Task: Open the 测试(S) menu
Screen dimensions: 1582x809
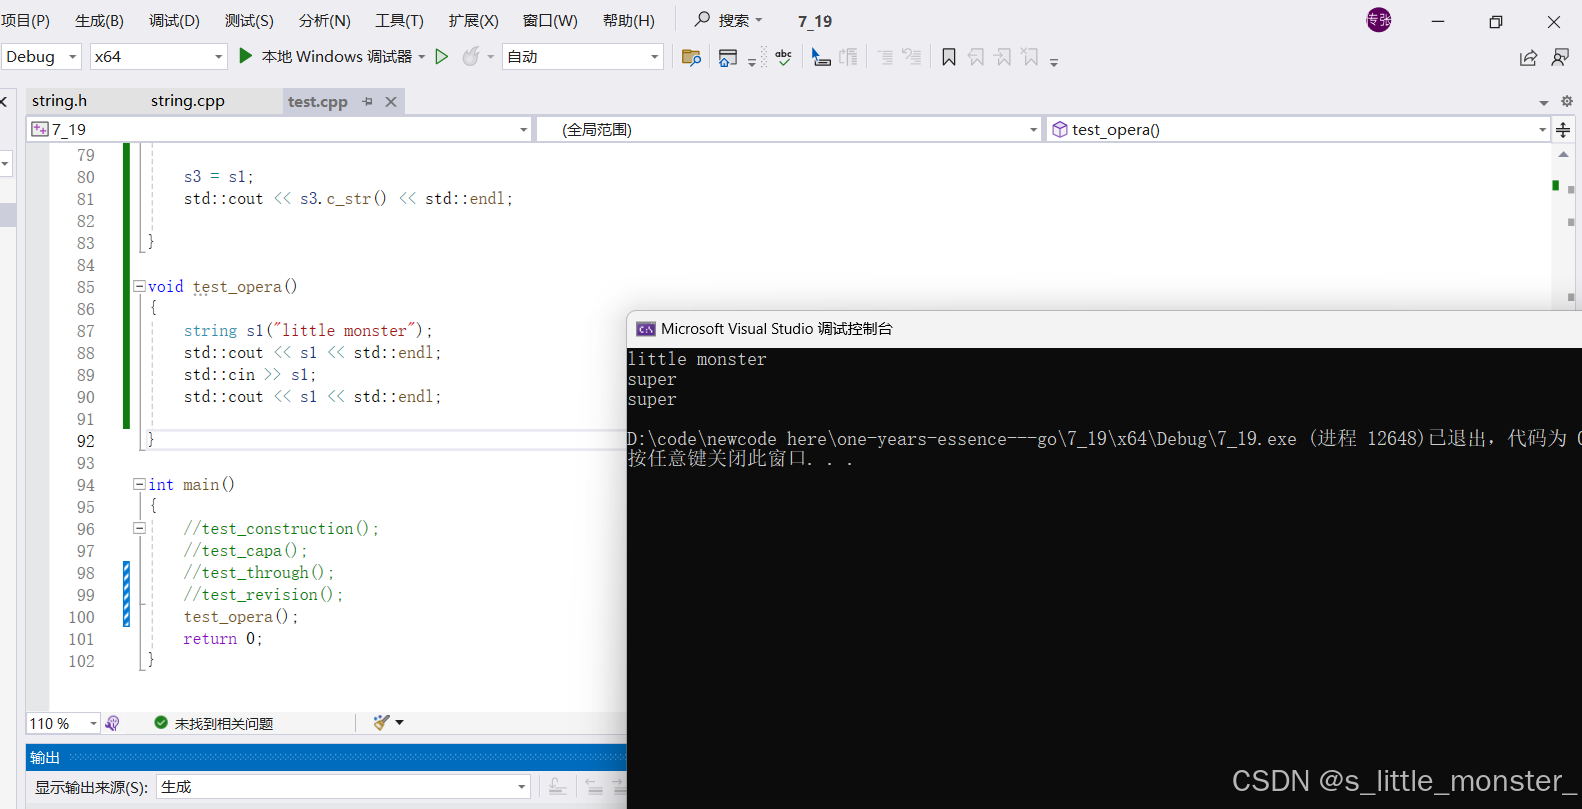Action: [x=249, y=21]
